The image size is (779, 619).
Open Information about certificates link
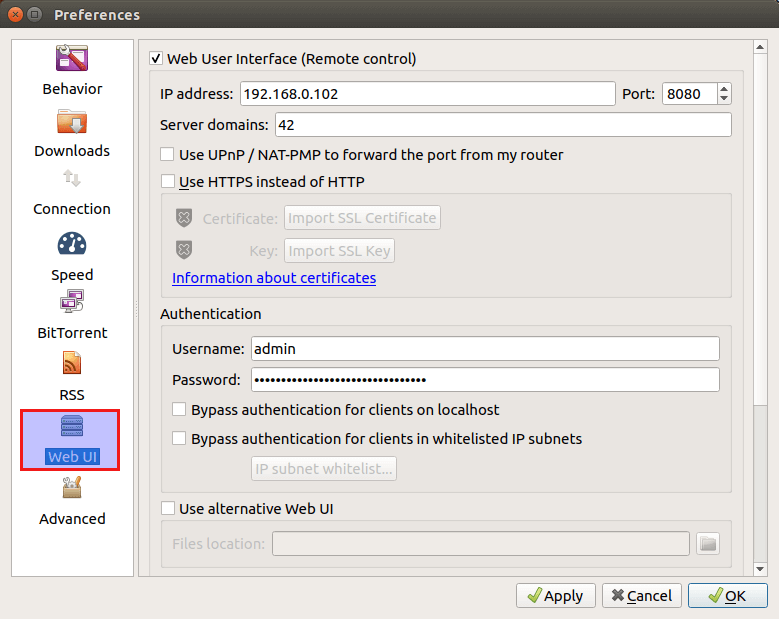point(274,278)
